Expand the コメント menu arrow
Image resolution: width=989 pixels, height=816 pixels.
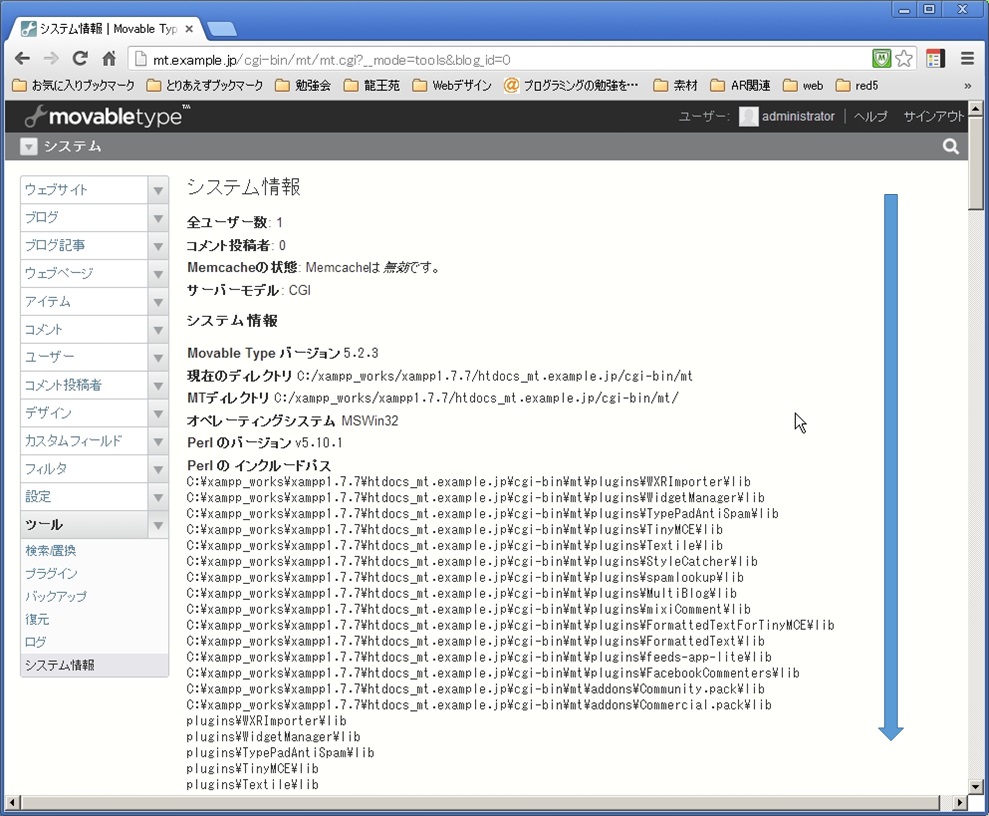(158, 329)
